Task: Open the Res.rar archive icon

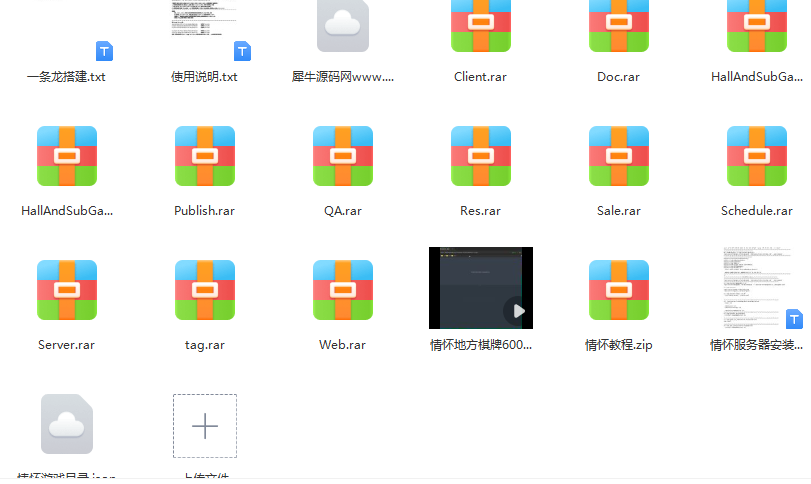Action: (x=481, y=156)
